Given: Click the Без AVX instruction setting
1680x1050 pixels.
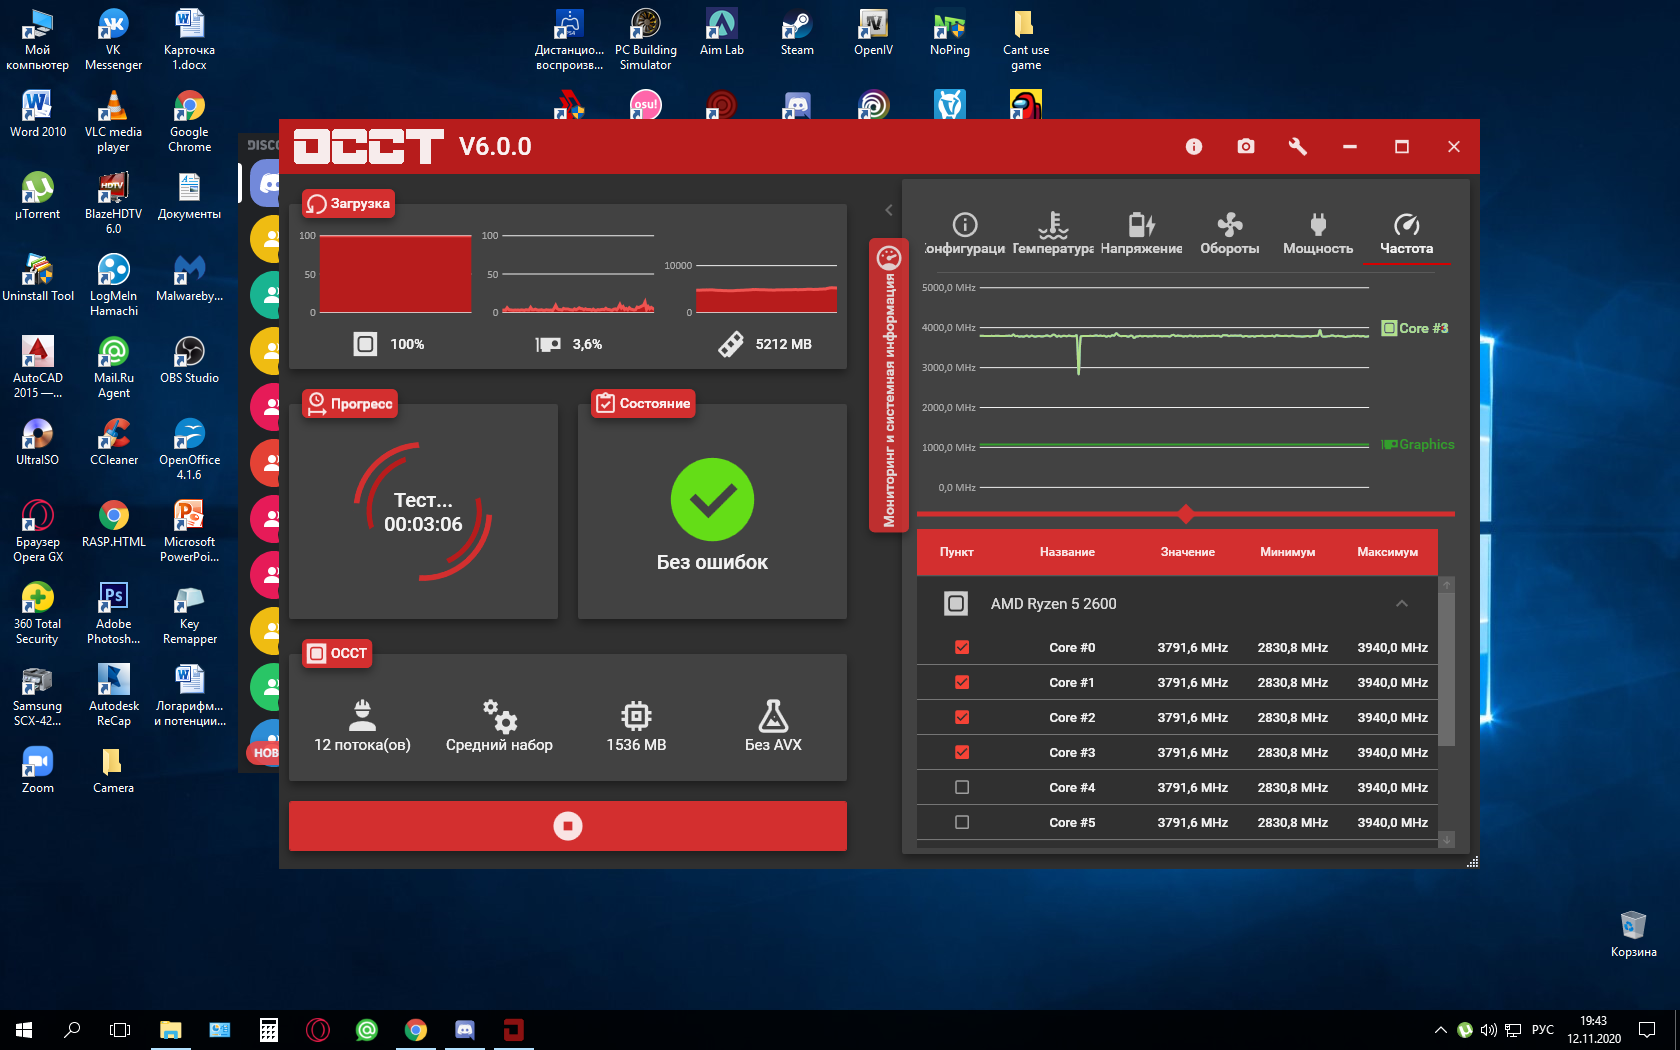Looking at the screenshot, I should (773, 726).
